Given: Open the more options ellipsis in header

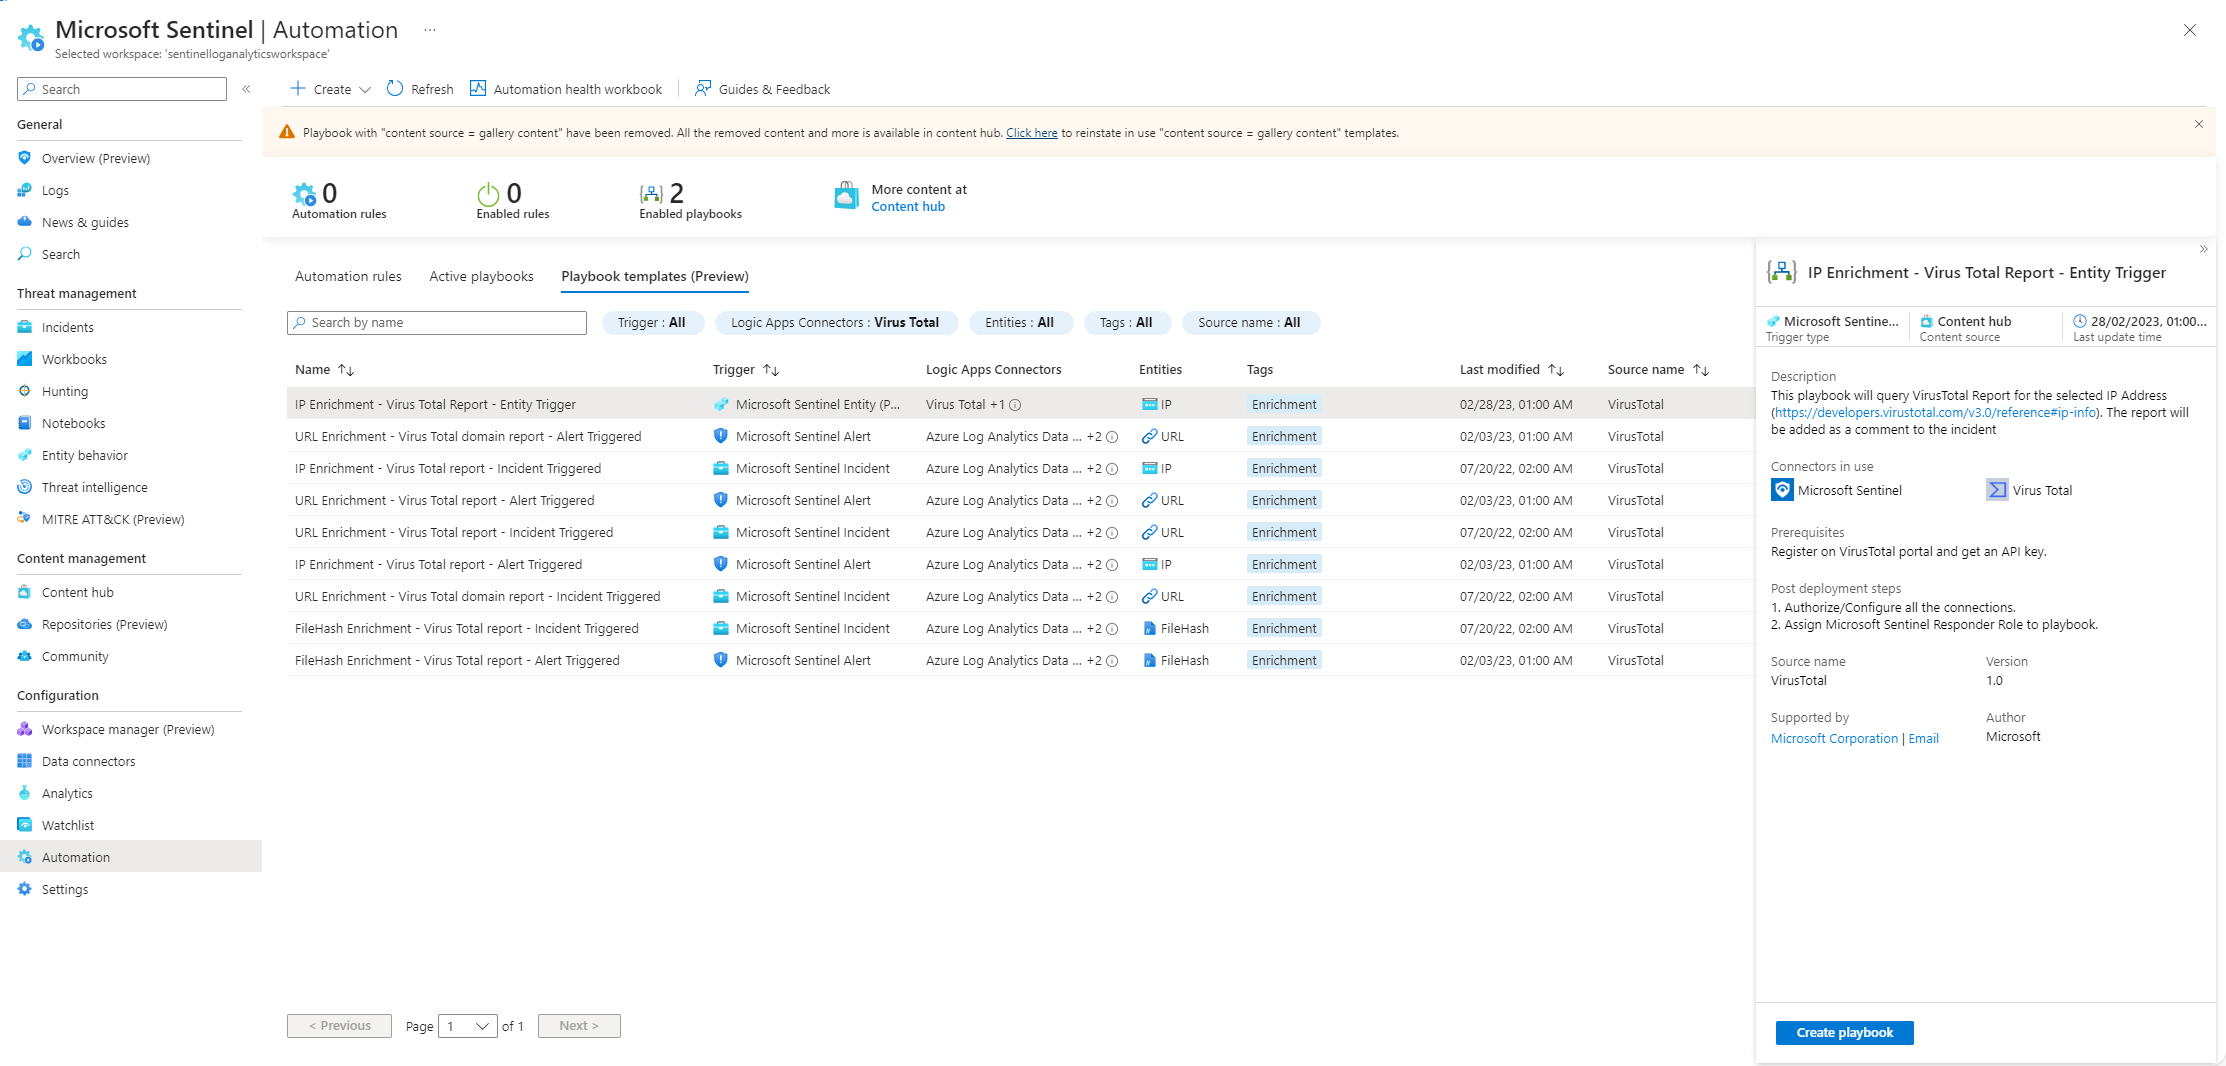Looking at the screenshot, I should pos(430,30).
